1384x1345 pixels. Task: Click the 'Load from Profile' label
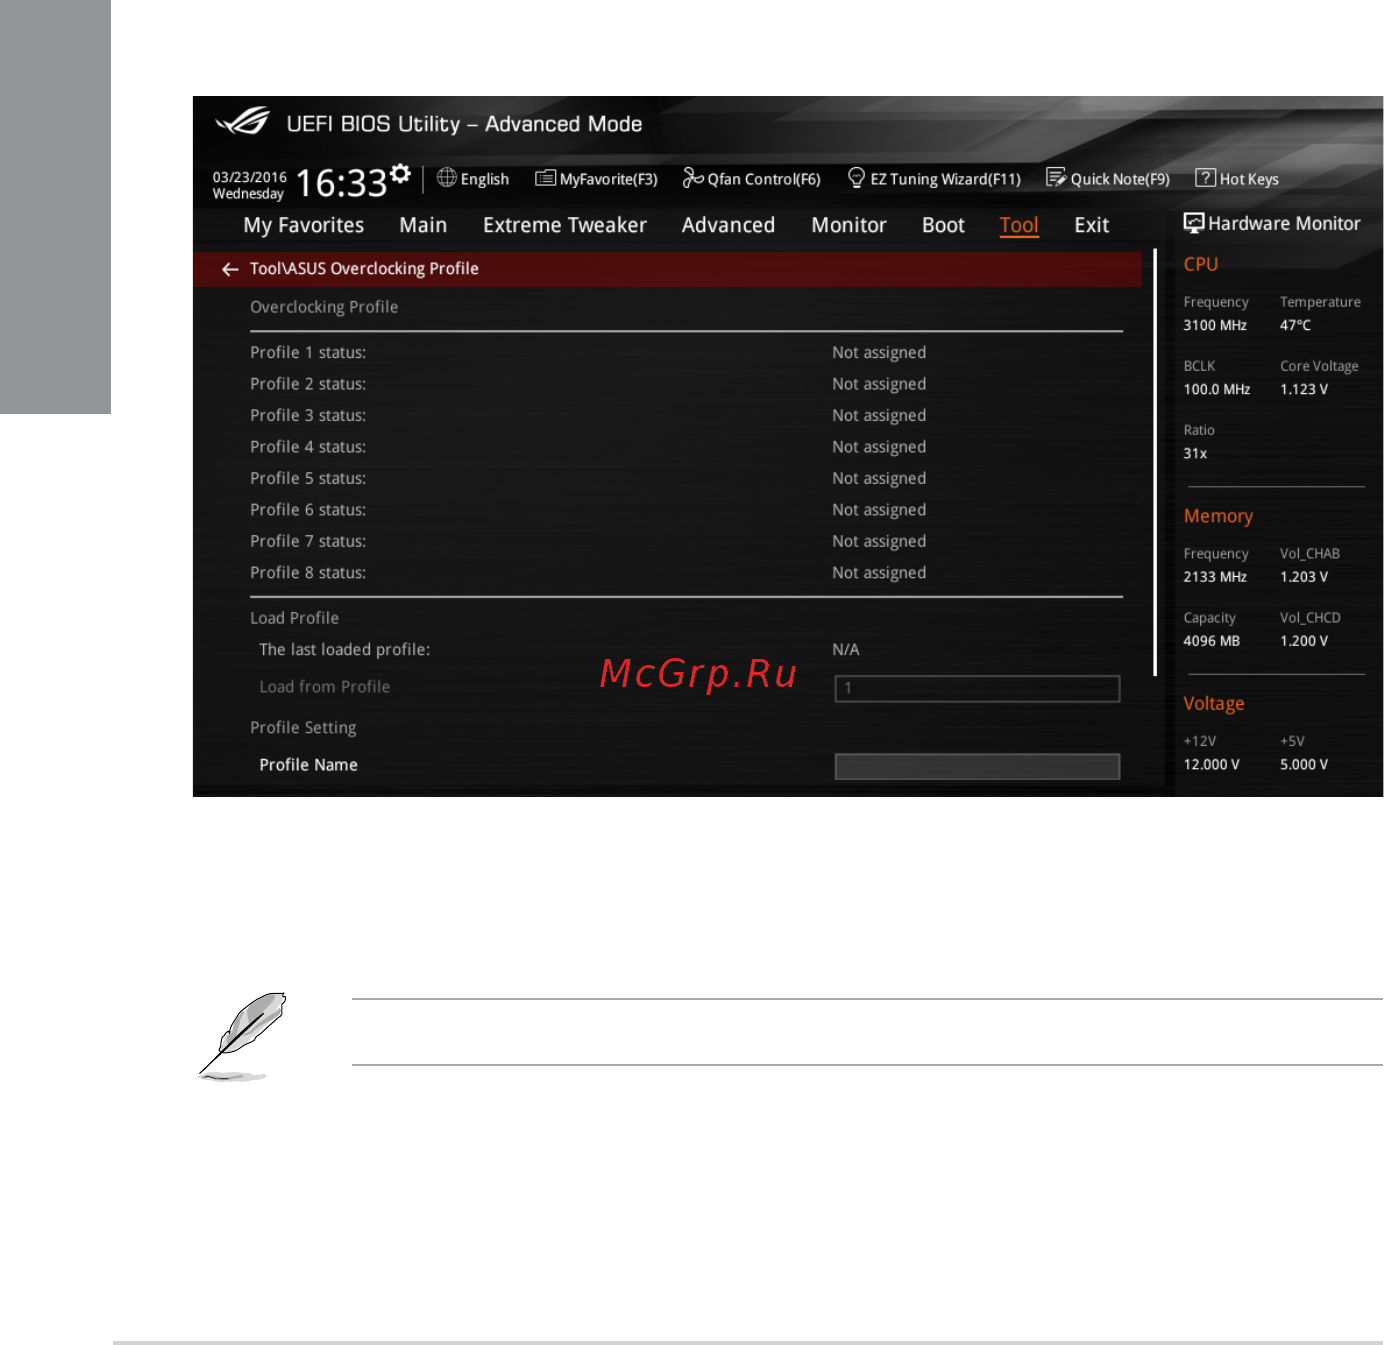pos(325,687)
